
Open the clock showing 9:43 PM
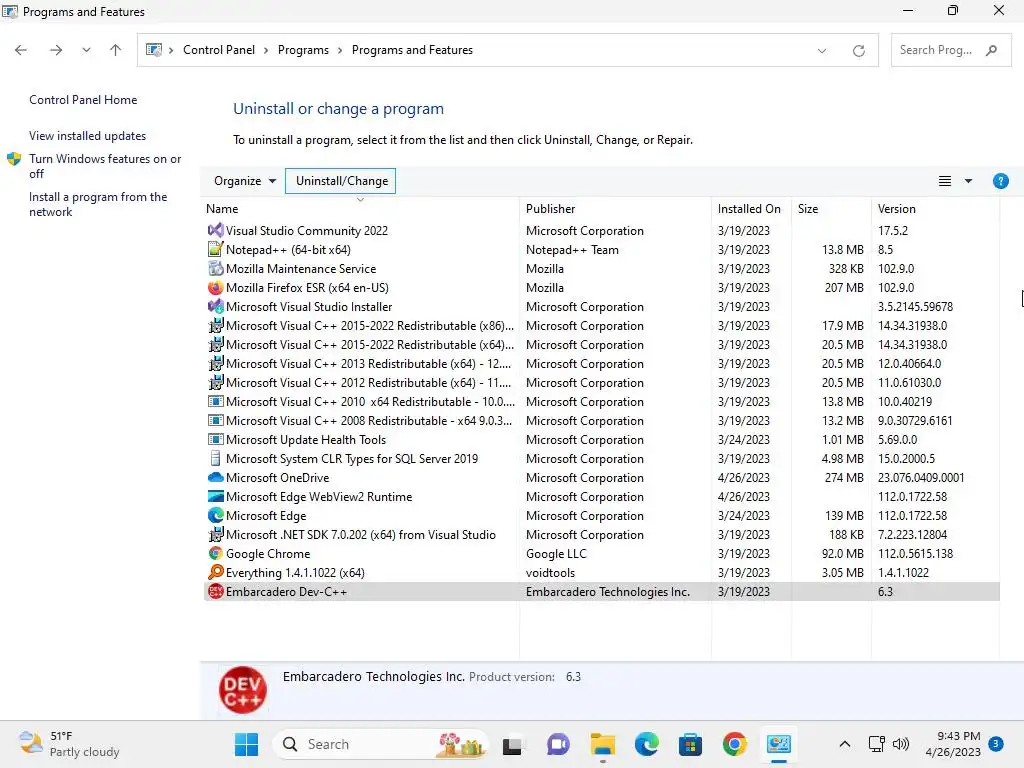953,744
